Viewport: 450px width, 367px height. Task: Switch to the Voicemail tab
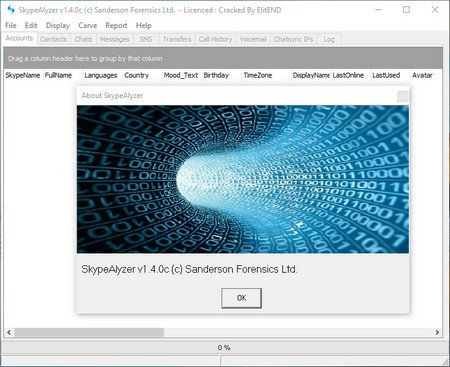(253, 39)
